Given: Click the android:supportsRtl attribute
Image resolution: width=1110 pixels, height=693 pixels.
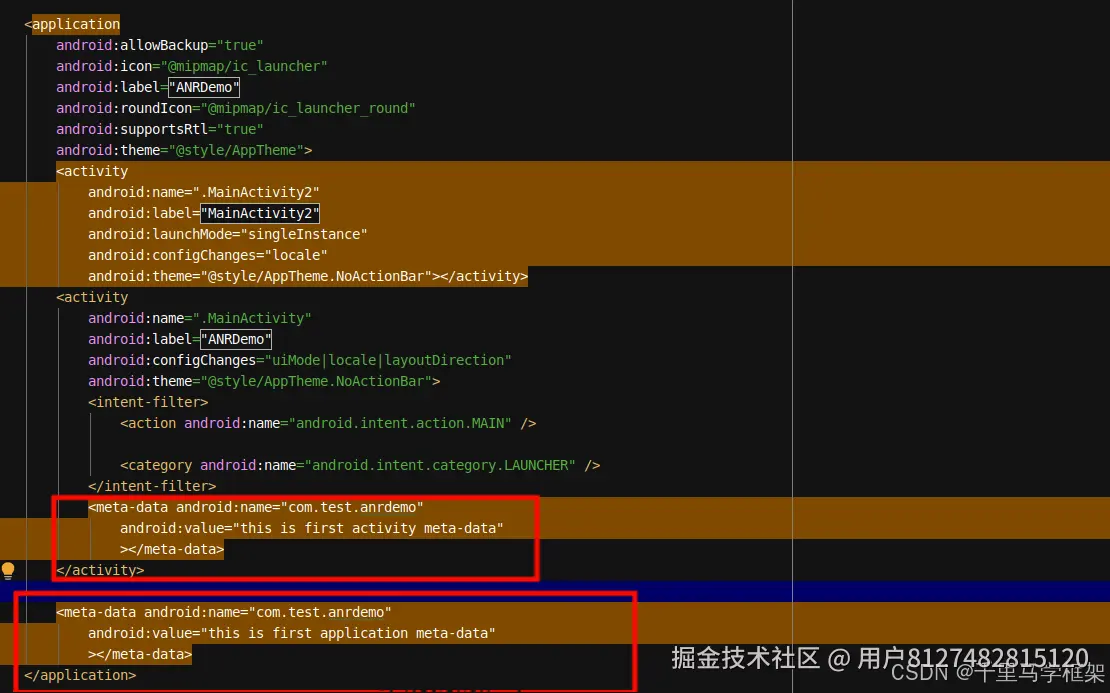Looking at the screenshot, I should pos(132,130).
